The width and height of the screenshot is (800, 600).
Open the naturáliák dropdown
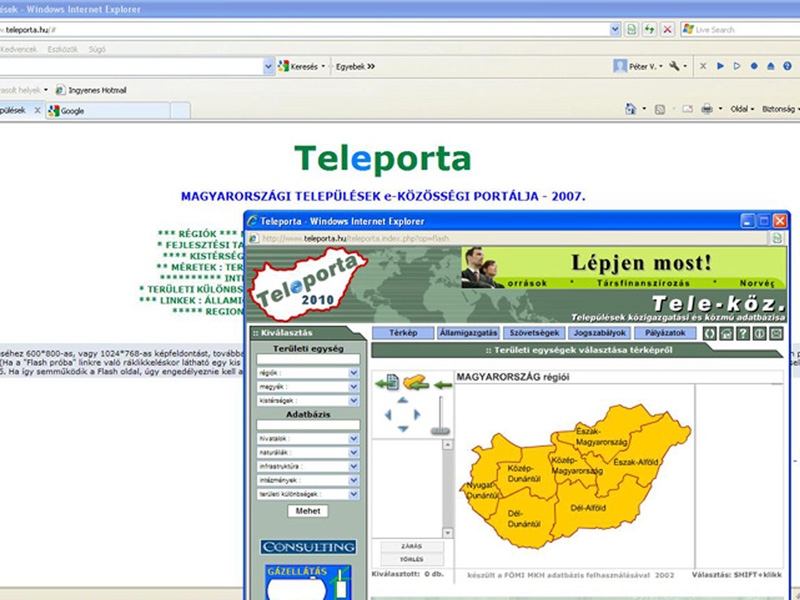tap(354, 453)
